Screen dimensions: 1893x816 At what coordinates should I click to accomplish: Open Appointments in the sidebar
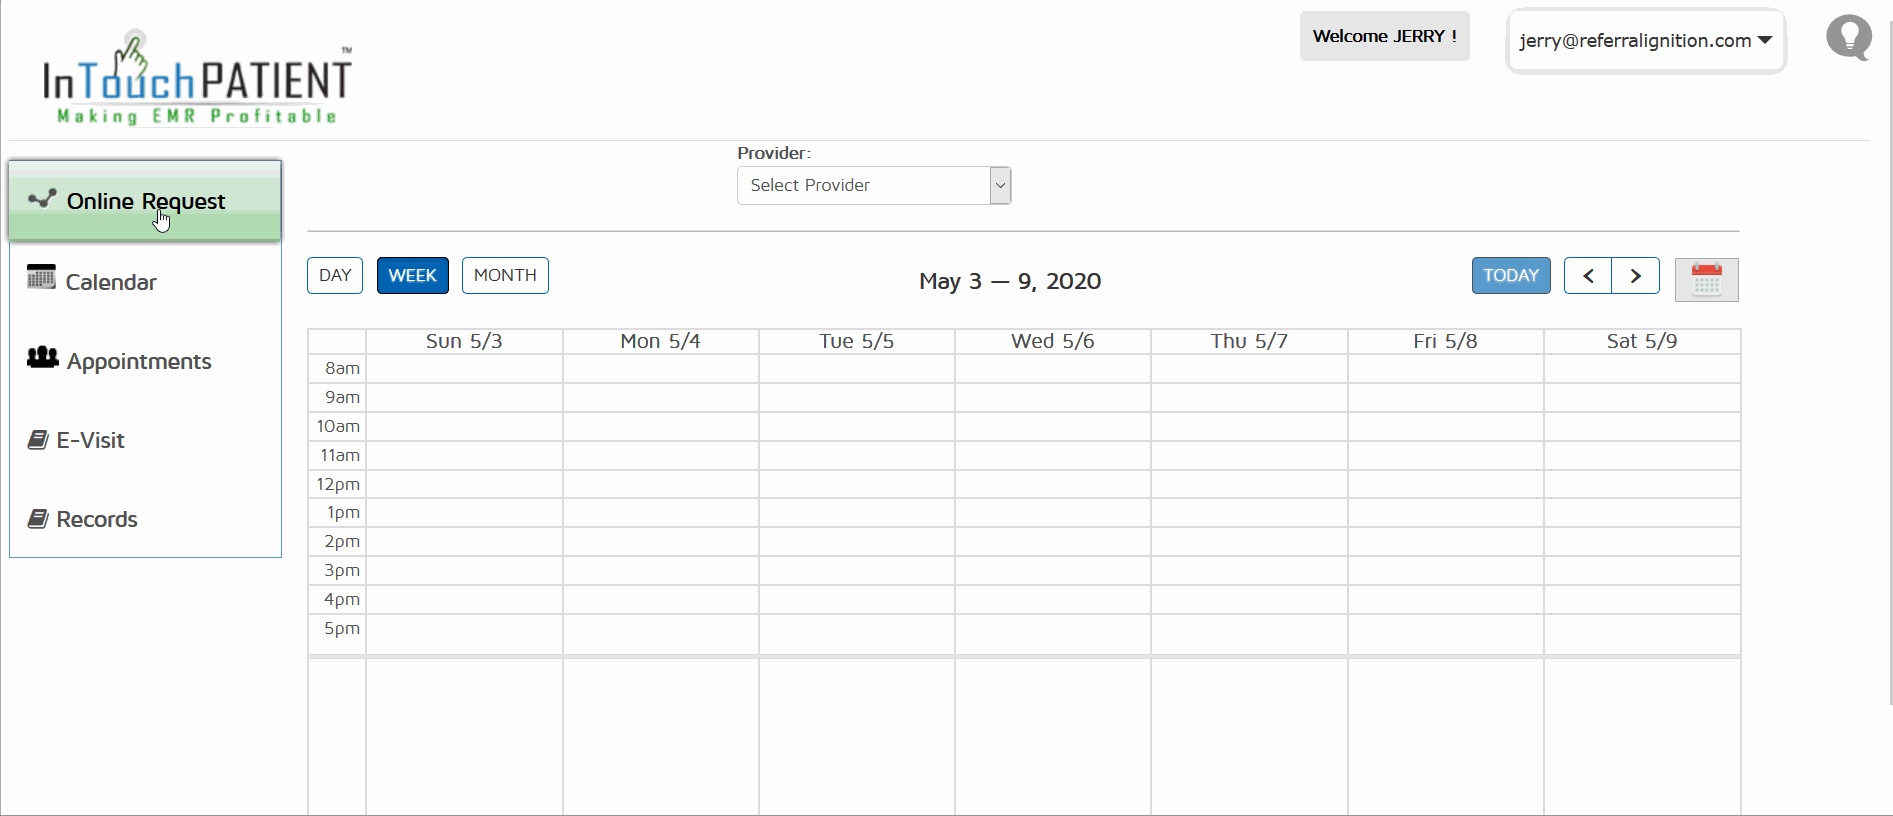point(138,361)
